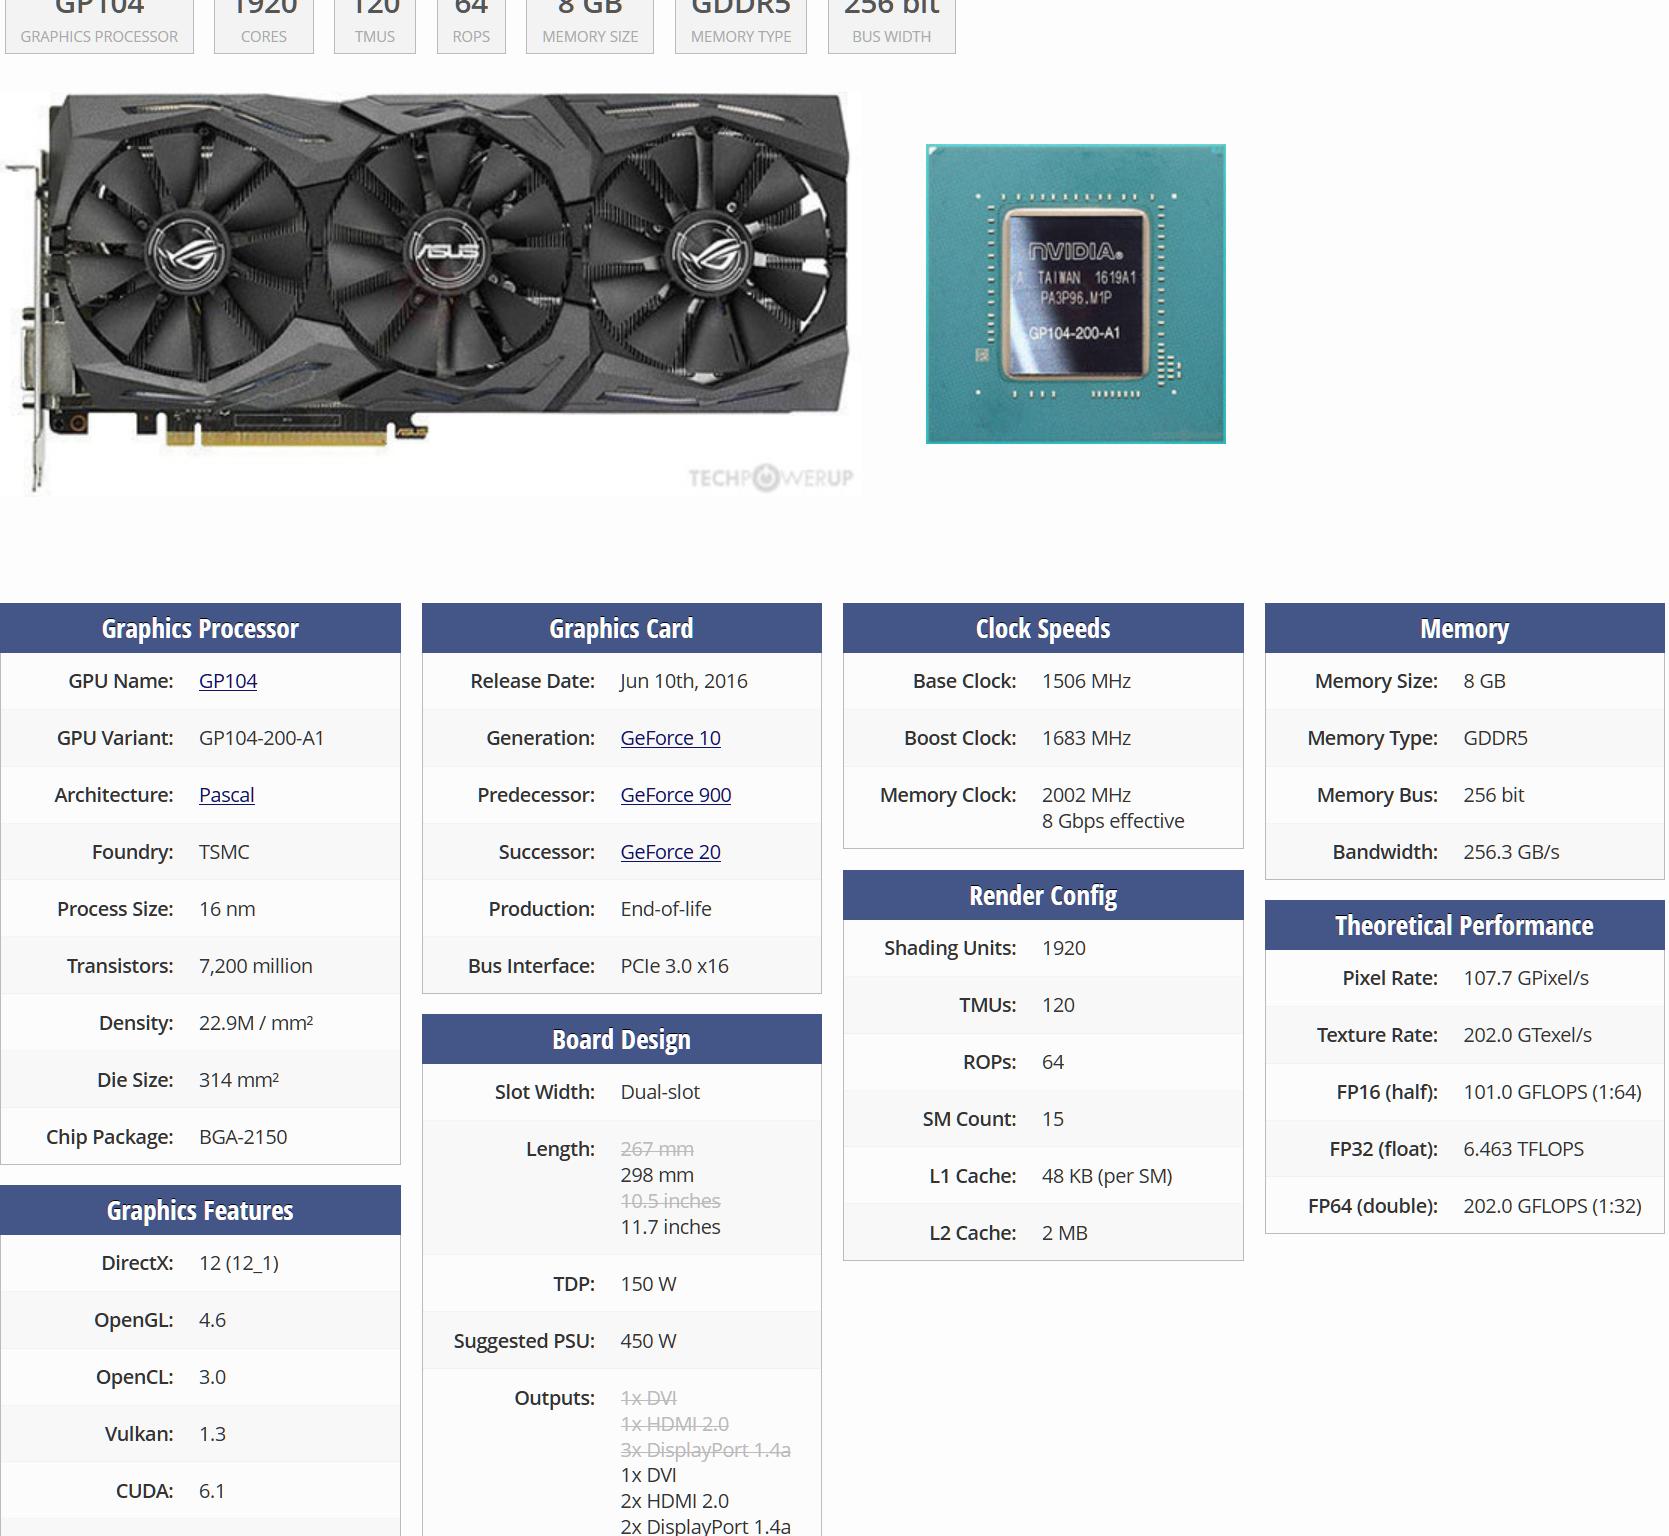Select the 2002 MHz memory clock value
The width and height of the screenshot is (1669, 1536).
[1086, 795]
